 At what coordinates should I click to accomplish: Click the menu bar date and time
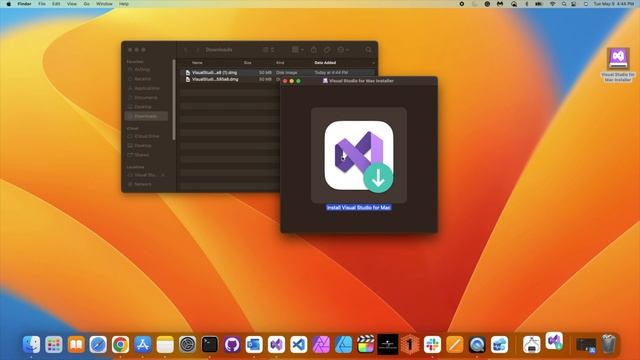coord(613,4)
